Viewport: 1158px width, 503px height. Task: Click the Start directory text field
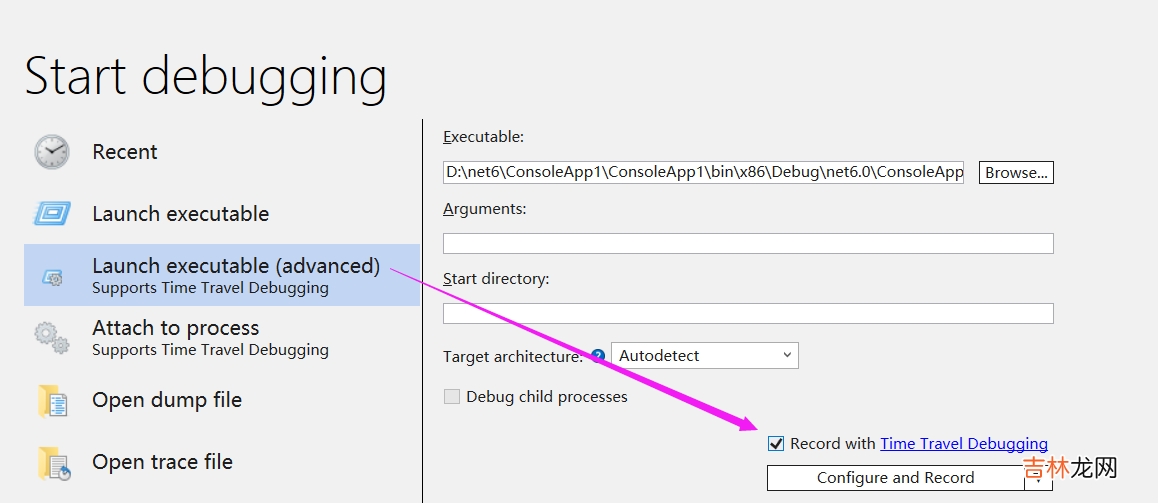[747, 313]
